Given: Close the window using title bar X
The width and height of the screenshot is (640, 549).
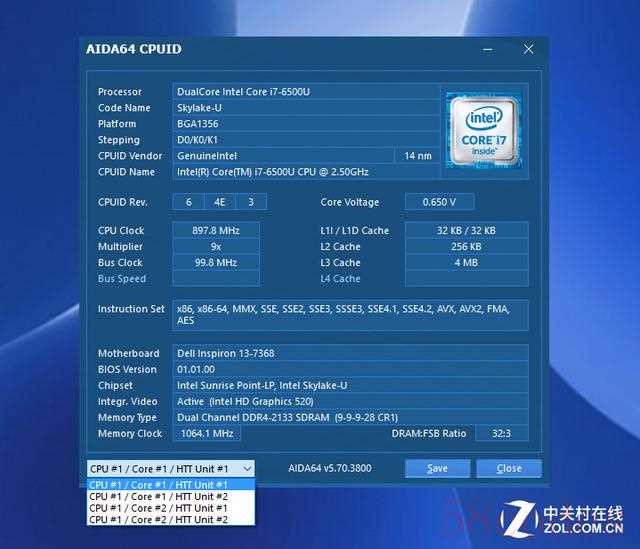Looking at the screenshot, I should coord(529,49).
